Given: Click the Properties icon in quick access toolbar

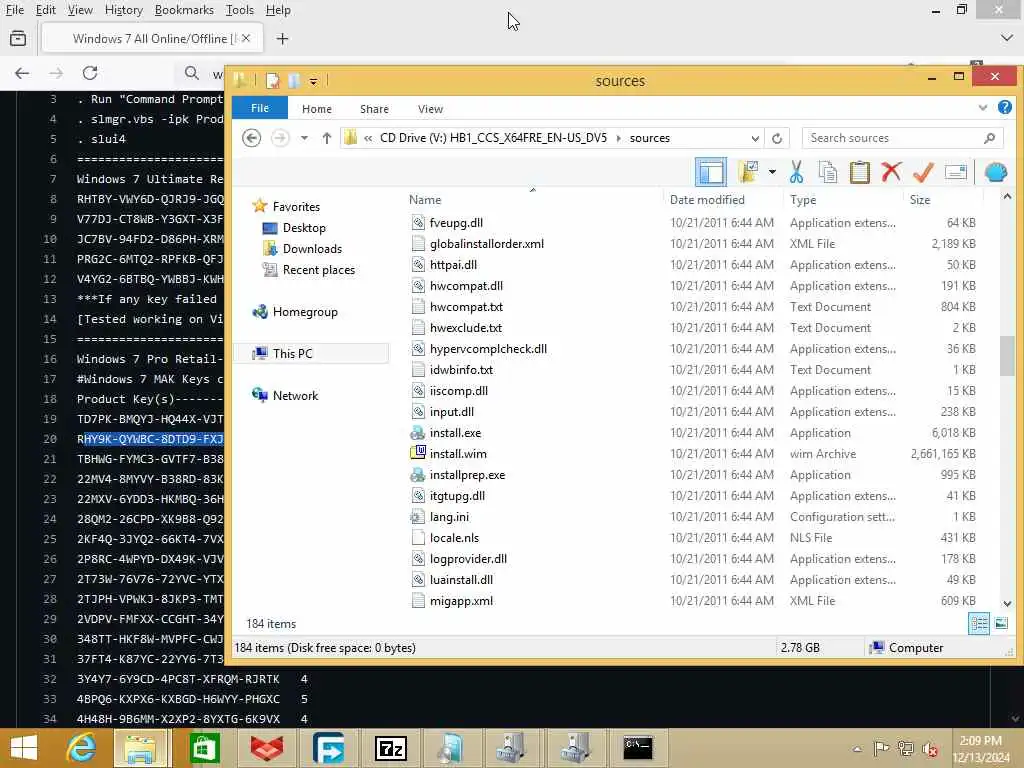Looking at the screenshot, I should 272,81.
